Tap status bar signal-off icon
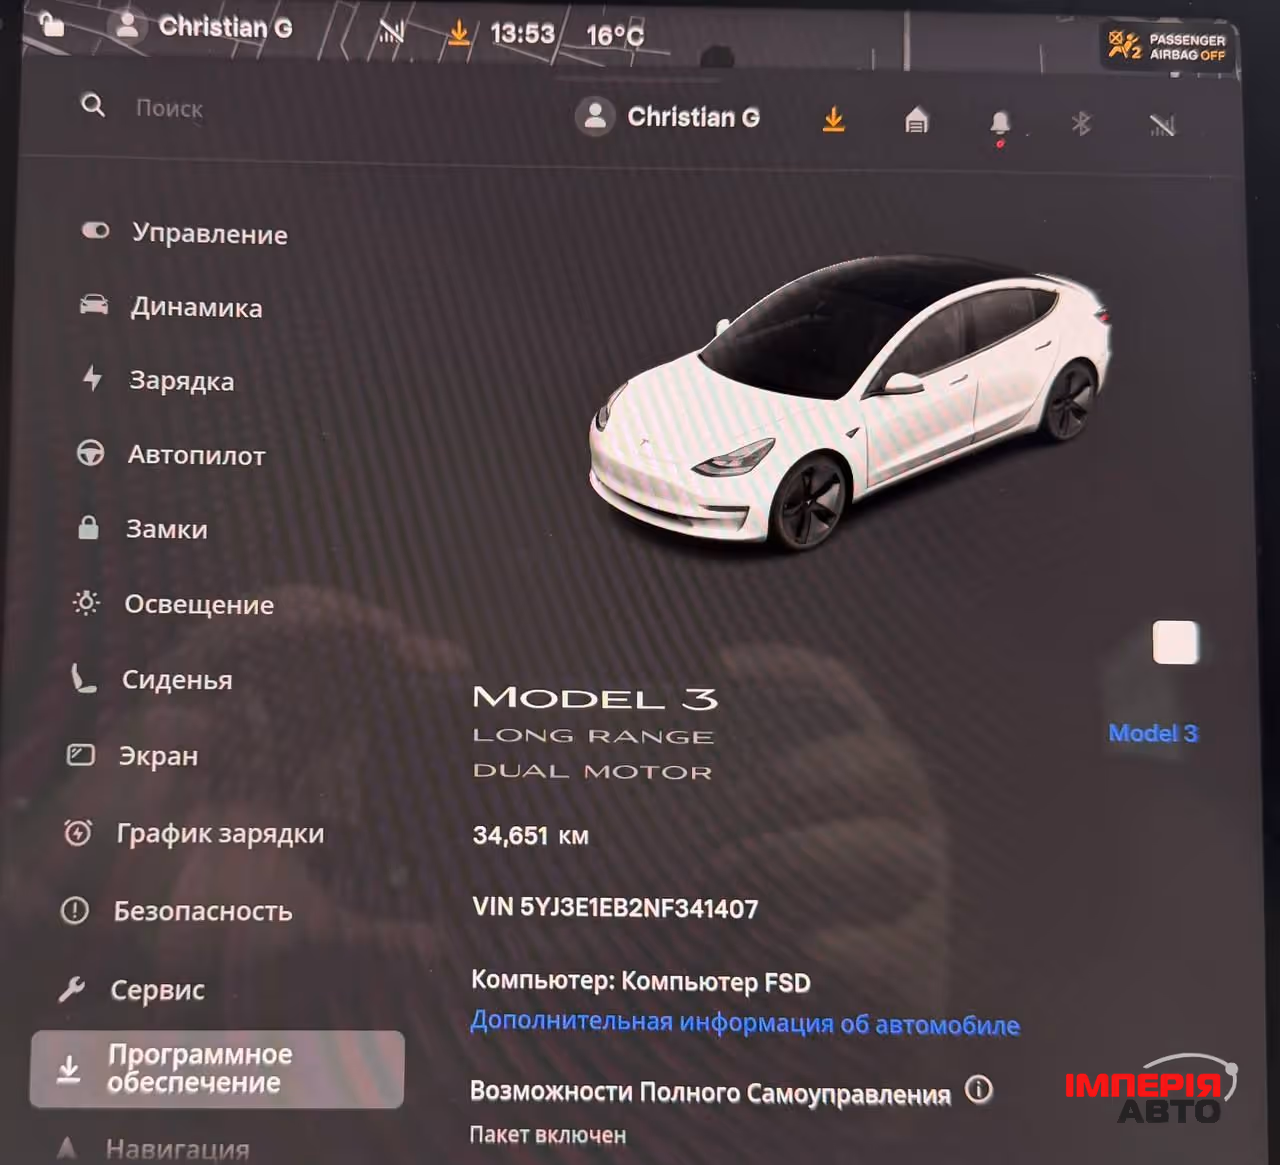1280x1165 pixels. (x=391, y=32)
